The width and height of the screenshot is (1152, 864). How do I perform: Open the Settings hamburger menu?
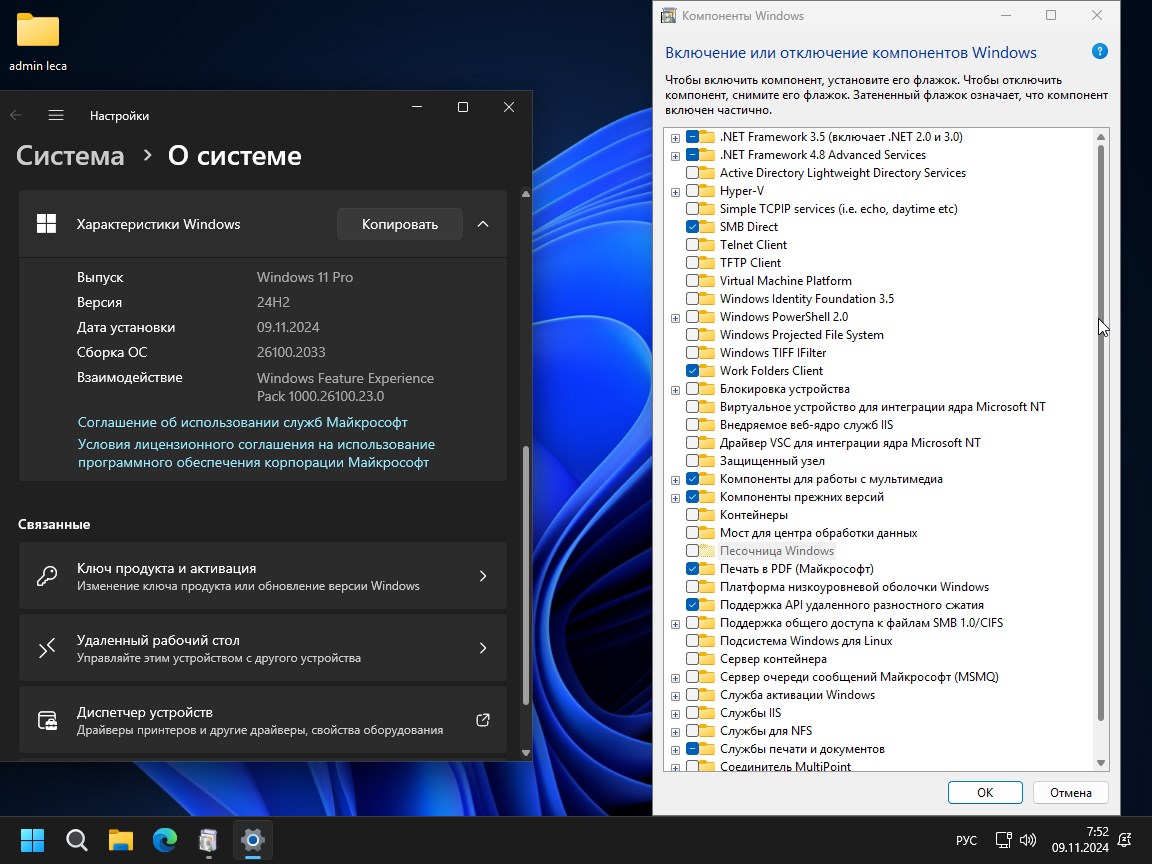pos(56,115)
